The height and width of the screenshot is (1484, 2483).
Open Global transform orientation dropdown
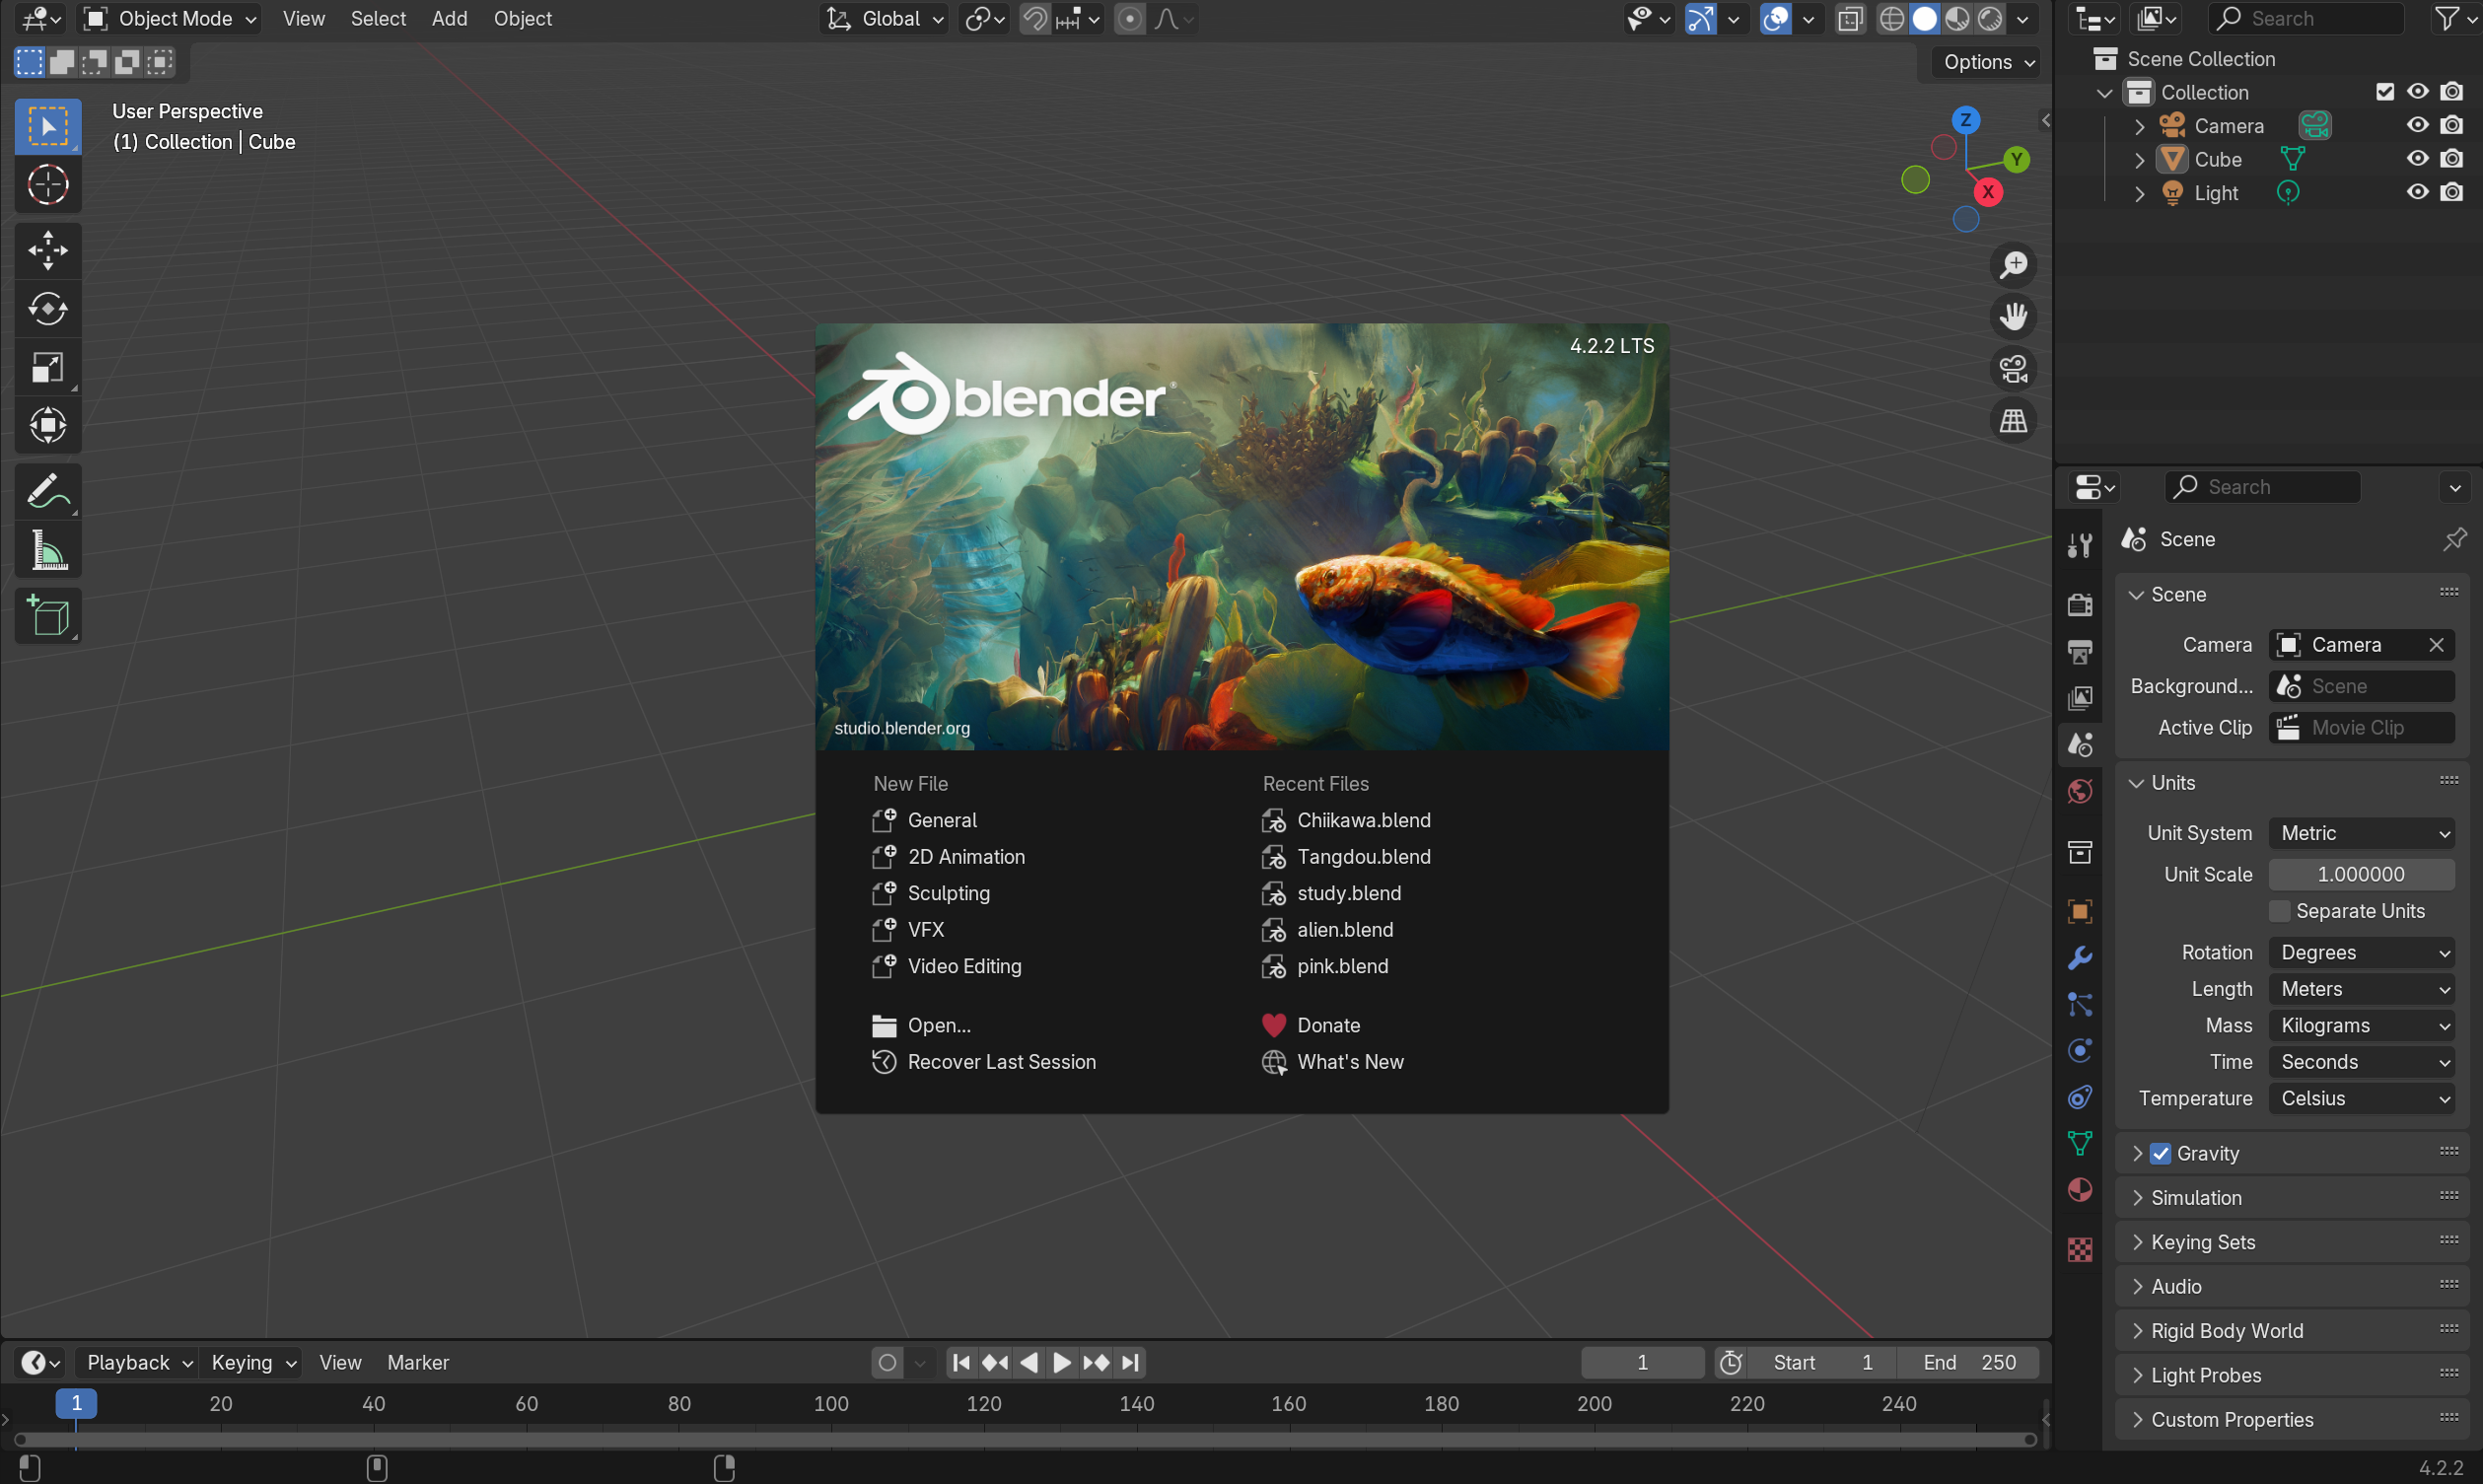tap(883, 19)
